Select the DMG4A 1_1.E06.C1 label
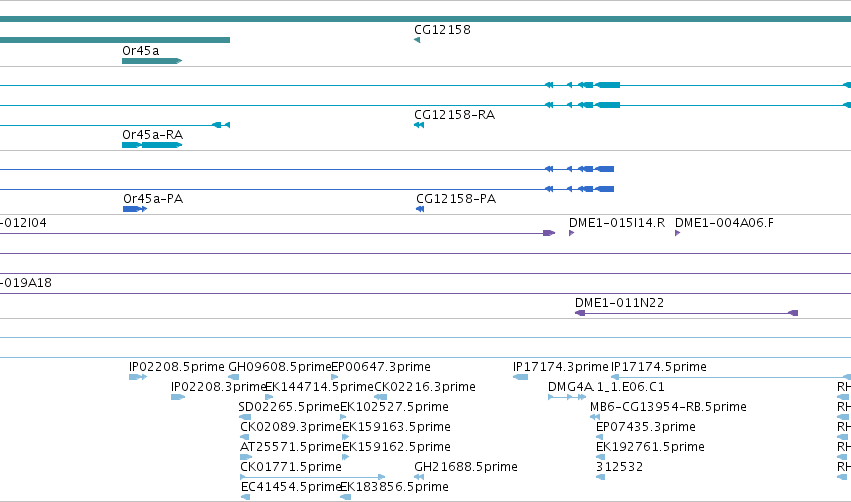The height and width of the screenshot is (502, 851). click(606, 387)
